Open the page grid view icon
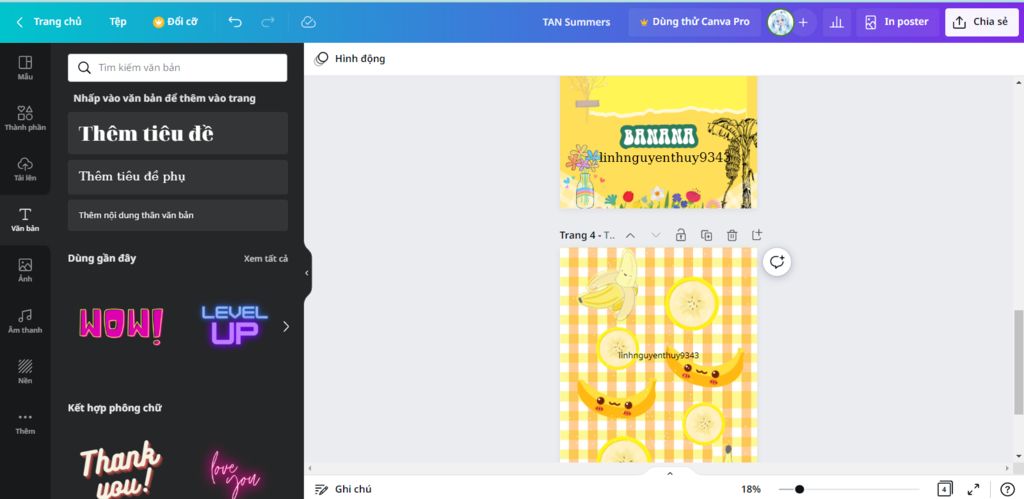Viewport: 1024px width, 499px height. (944, 489)
